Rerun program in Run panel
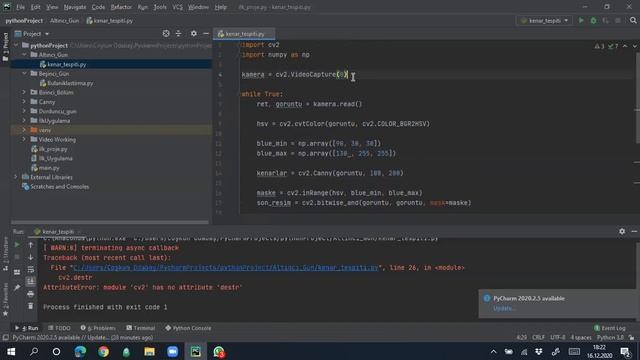This screenshot has width=640, height=360. [x=17, y=244]
